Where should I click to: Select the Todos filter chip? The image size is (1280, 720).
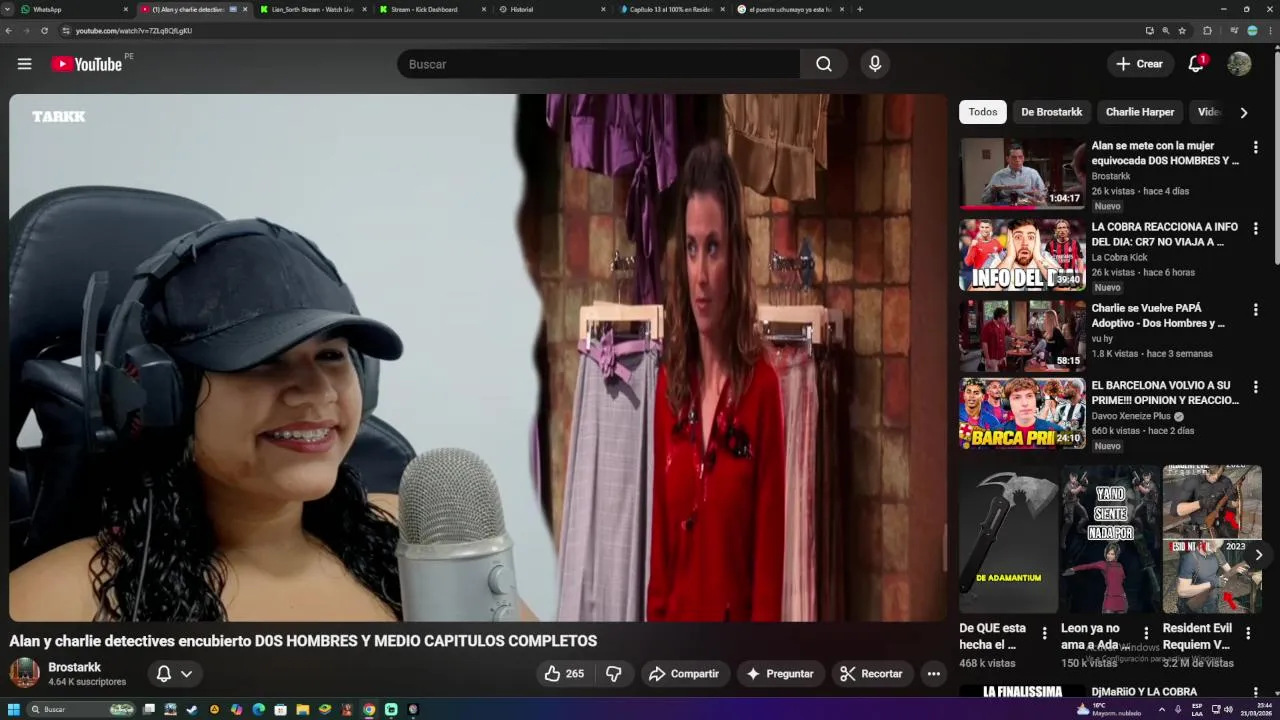pyautogui.click(x=982, y=112)
